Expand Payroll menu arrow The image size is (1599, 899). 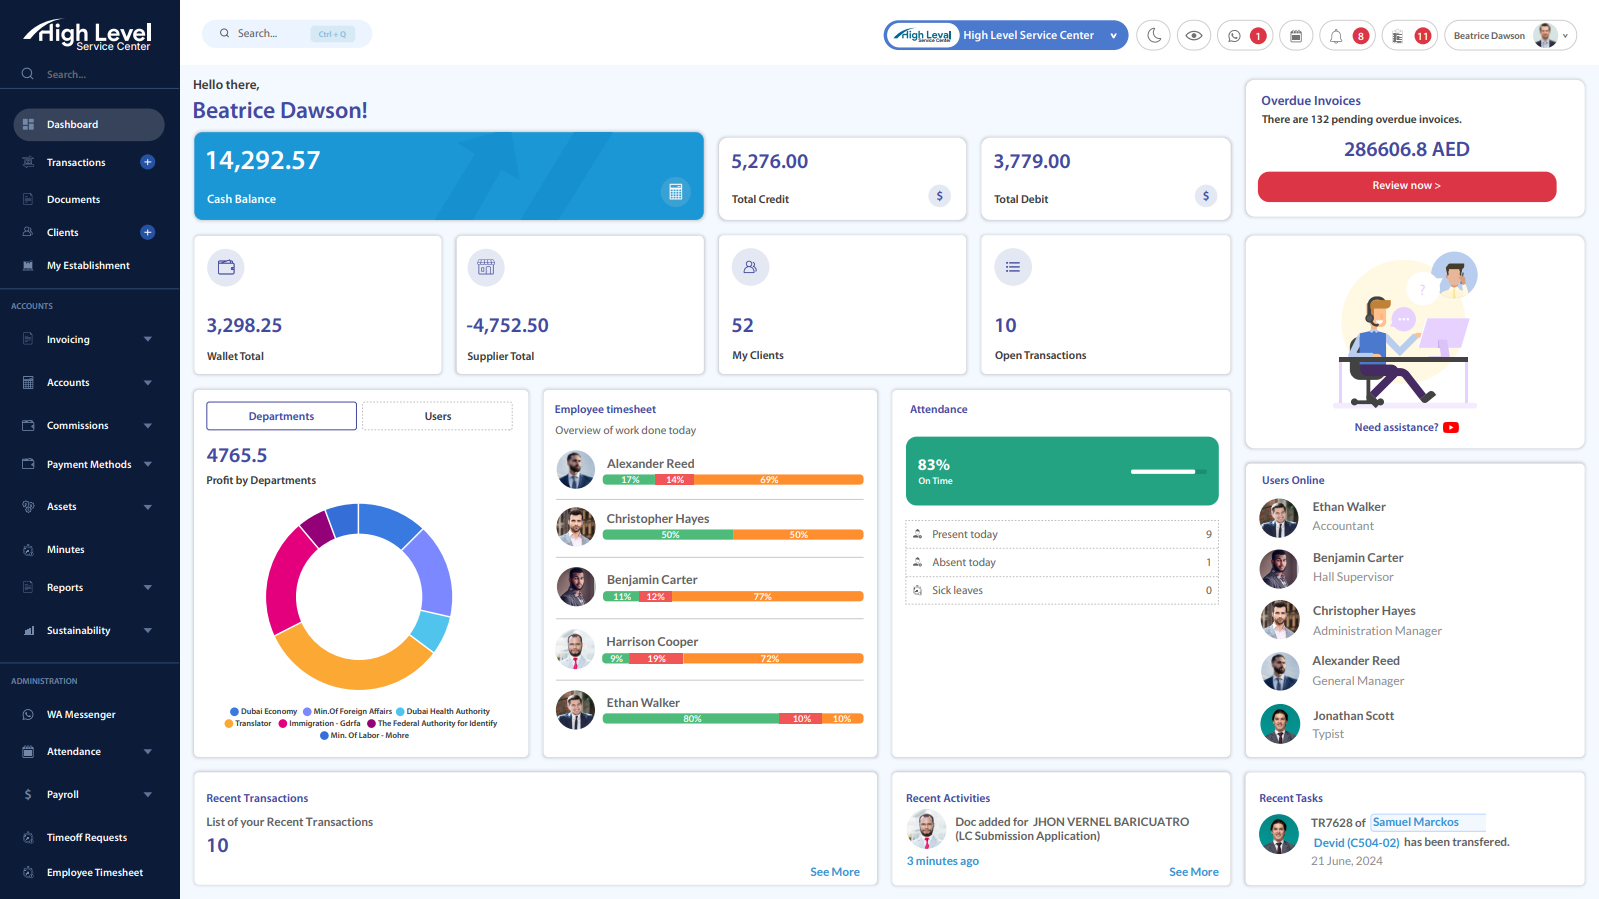pyautogui.click(x=148, y=794)
